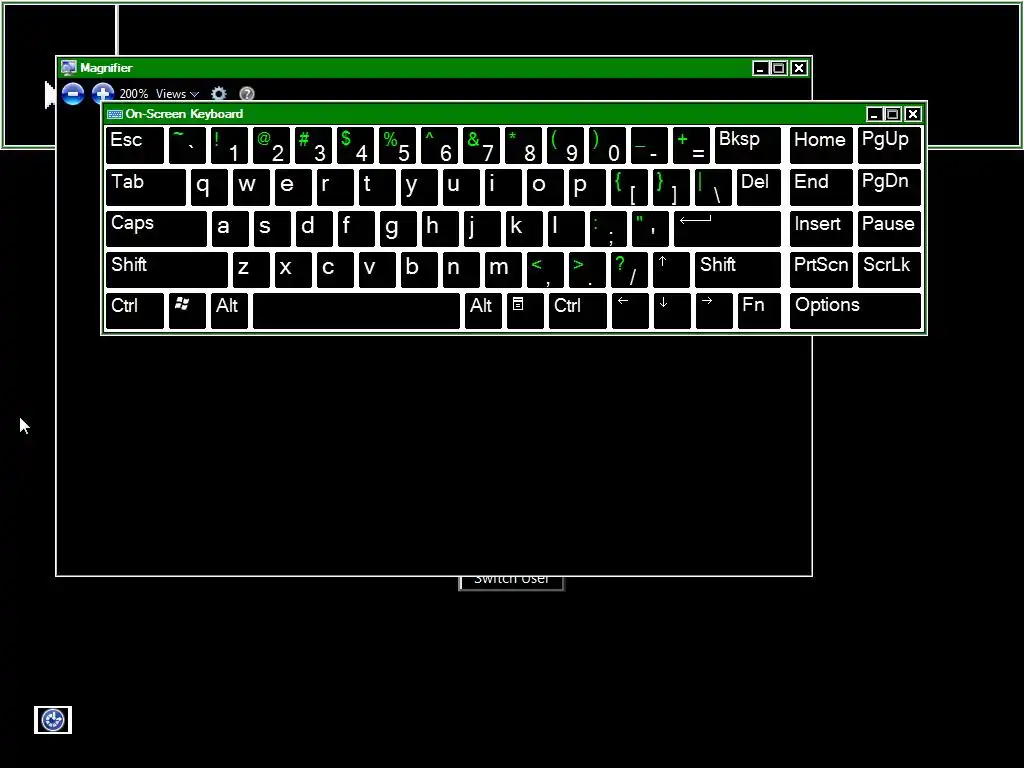1024x768 pixels.
Task: Tap the minus underscore key
Action: coord(650,145)
